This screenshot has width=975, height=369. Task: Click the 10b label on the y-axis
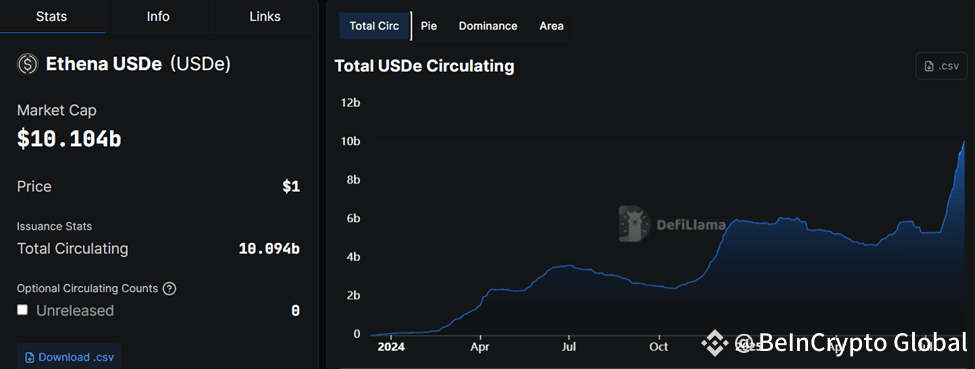point(350,141)
